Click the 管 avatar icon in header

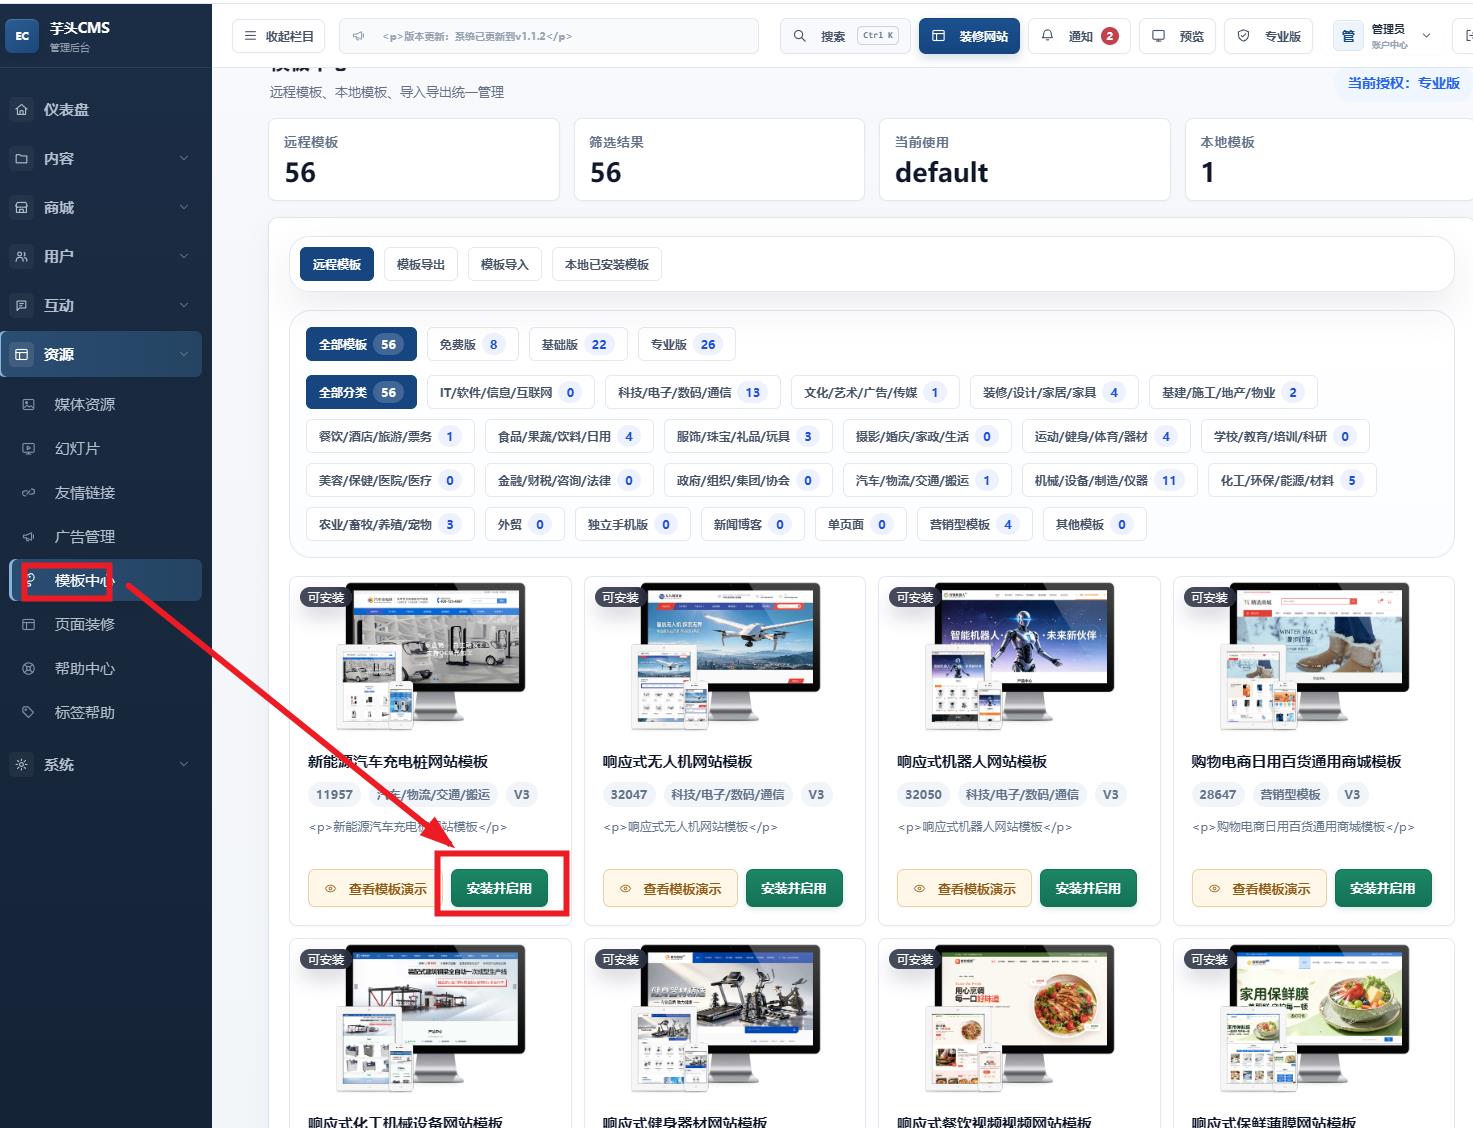(x=1348, y=36)
